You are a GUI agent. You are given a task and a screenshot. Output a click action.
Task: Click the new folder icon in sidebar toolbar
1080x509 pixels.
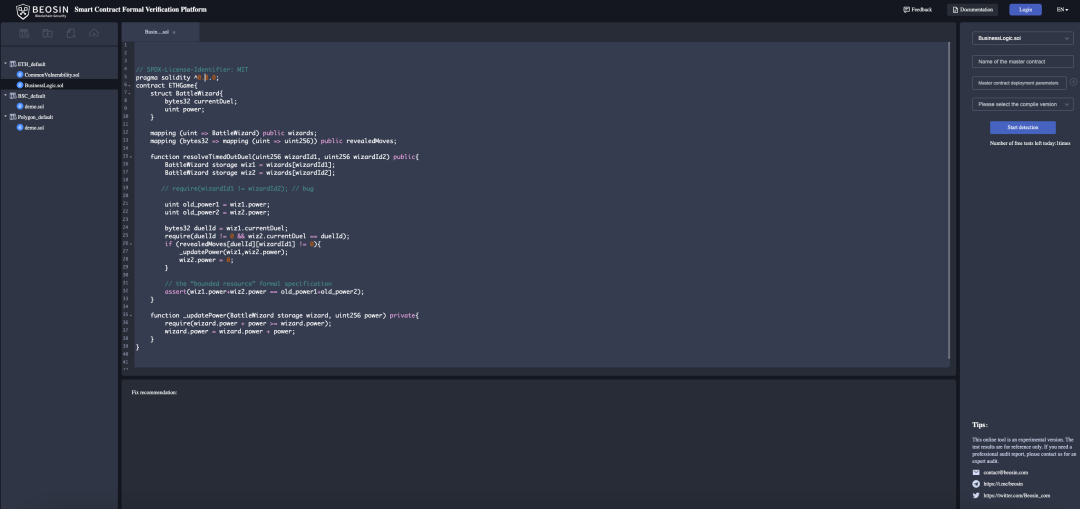tap(47, 33)
